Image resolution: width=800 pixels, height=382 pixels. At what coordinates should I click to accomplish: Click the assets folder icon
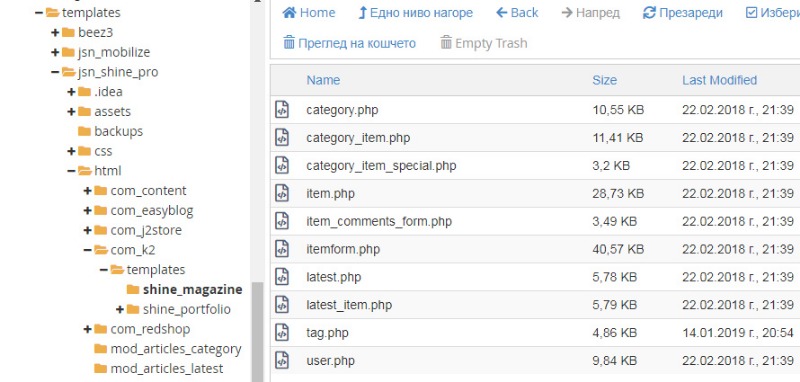(x=85, y=111)
